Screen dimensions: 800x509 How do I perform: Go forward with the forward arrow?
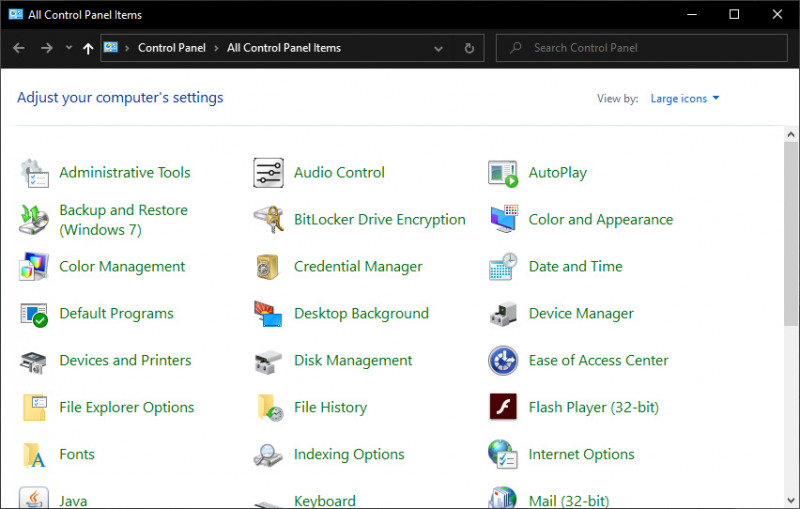[x=46, y=48]
